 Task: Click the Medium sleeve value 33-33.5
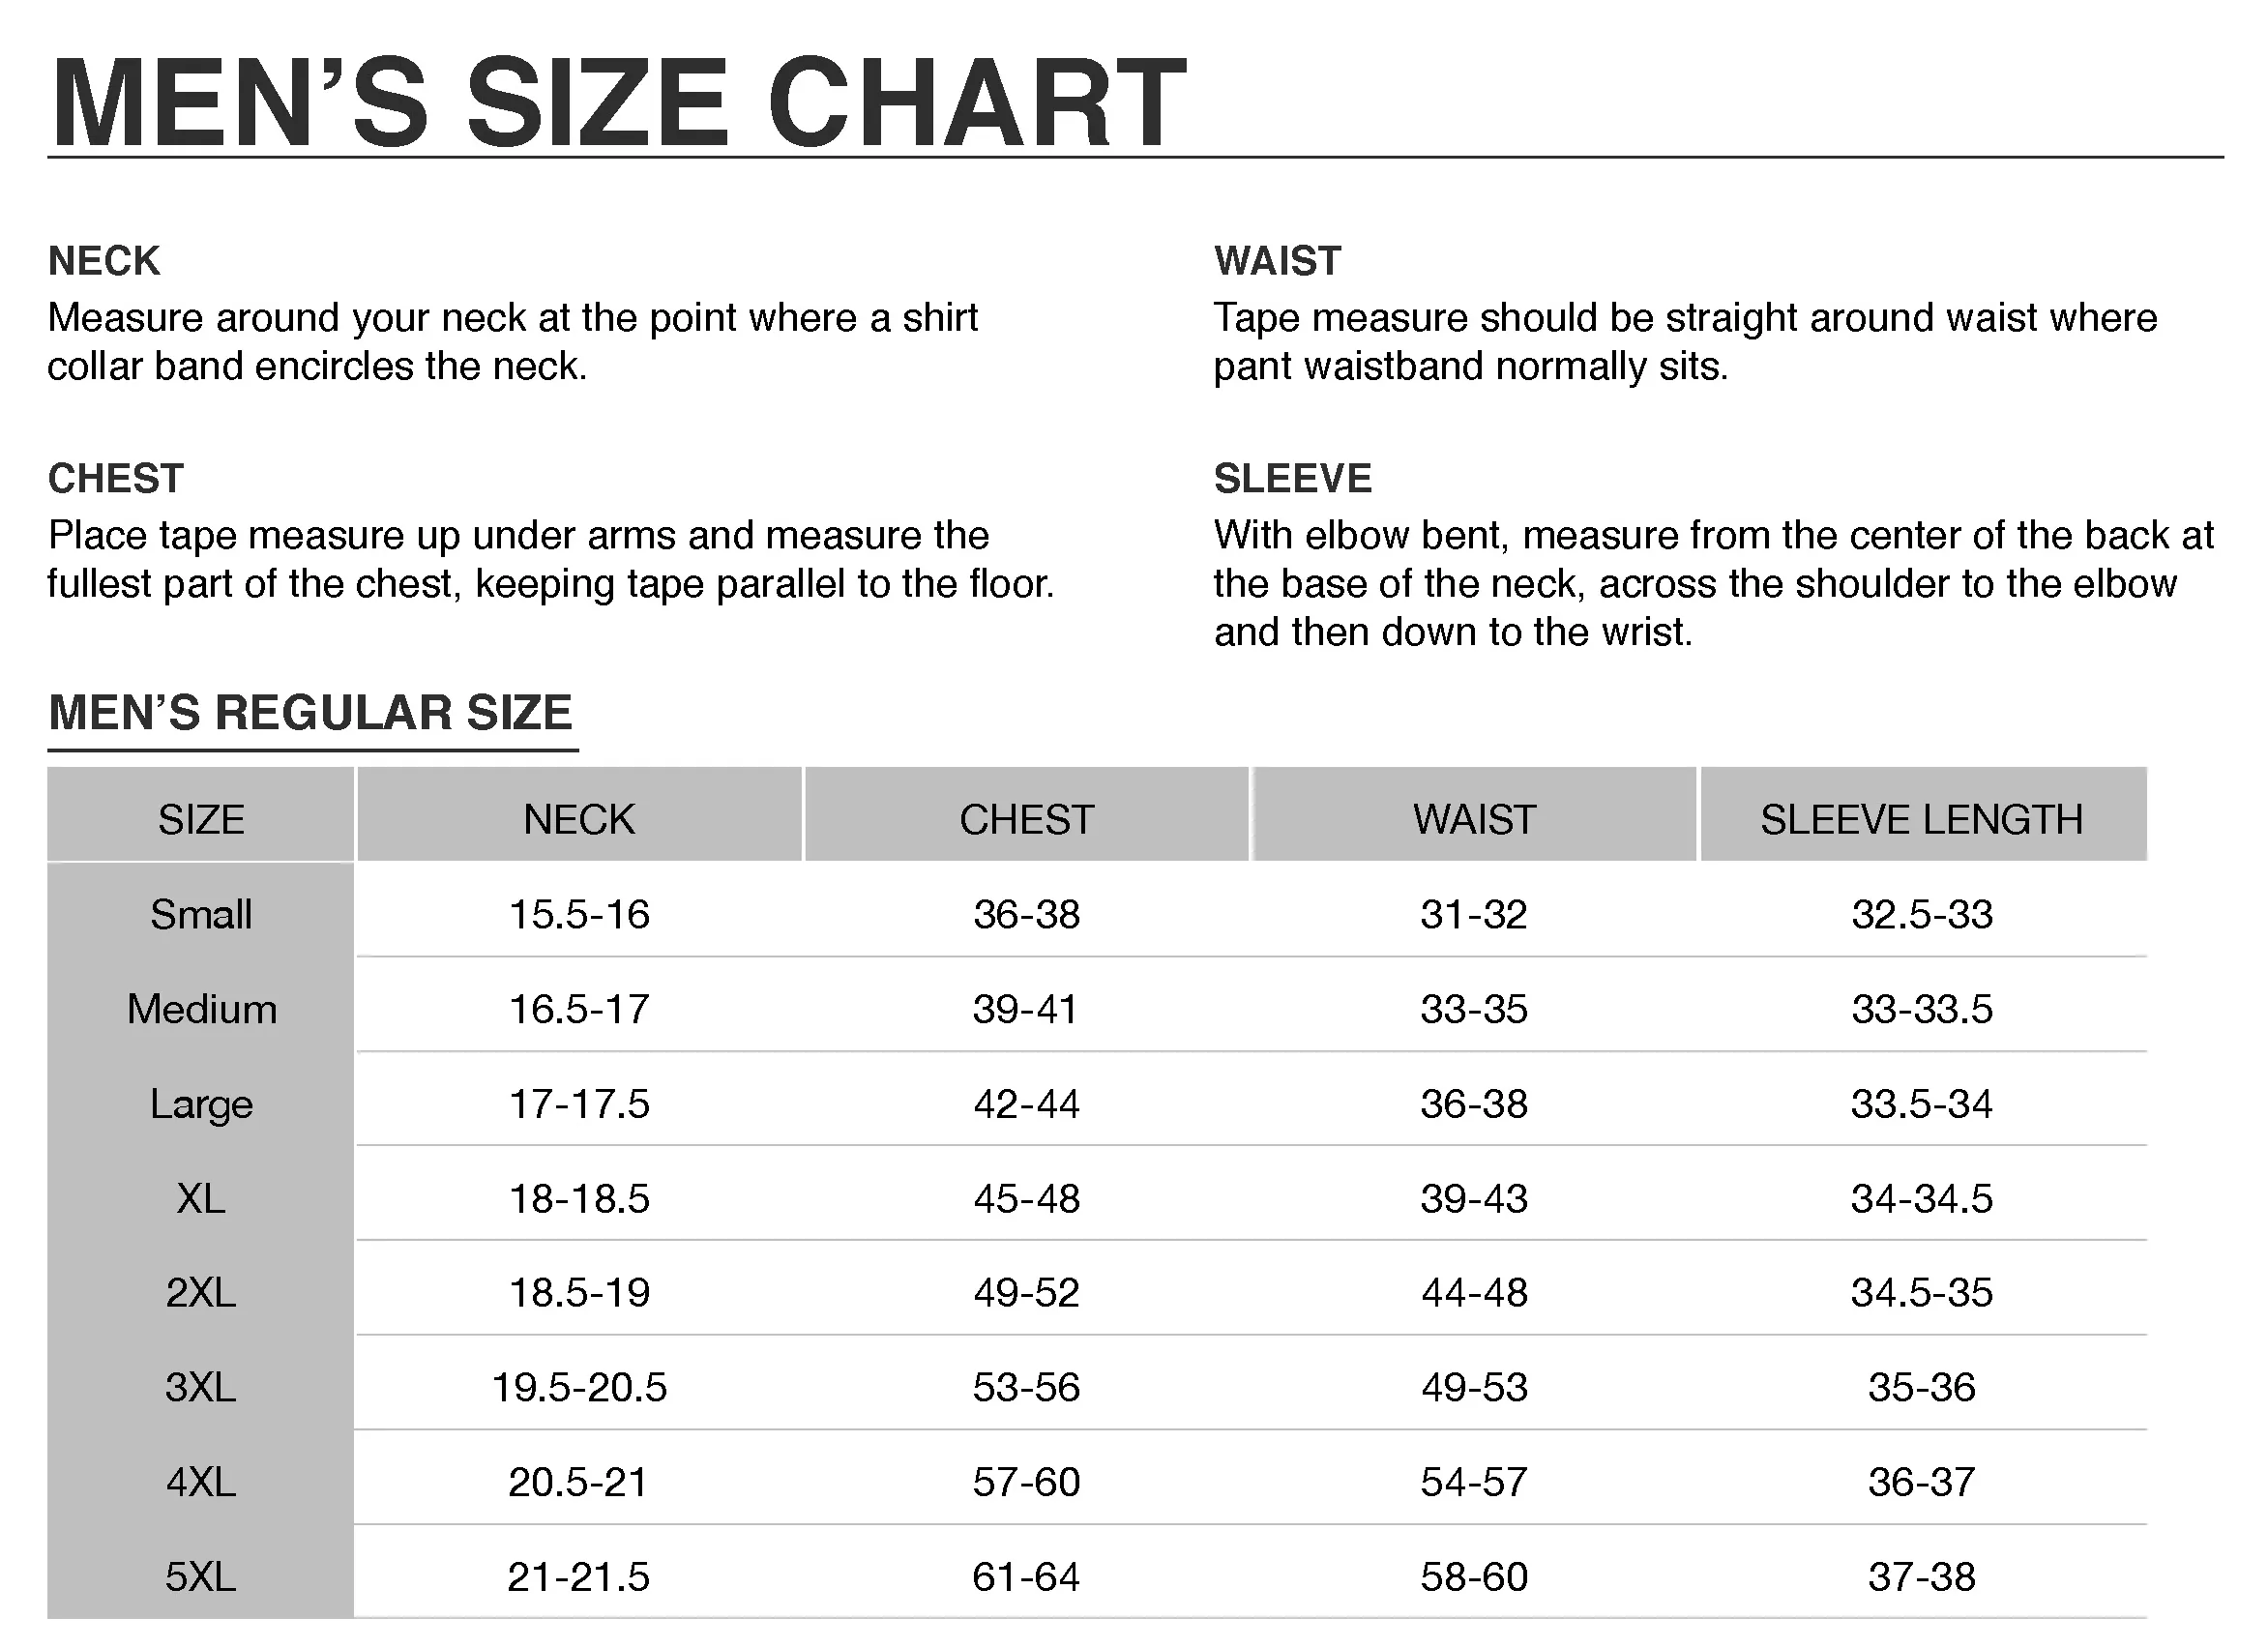point(1922,1008)
